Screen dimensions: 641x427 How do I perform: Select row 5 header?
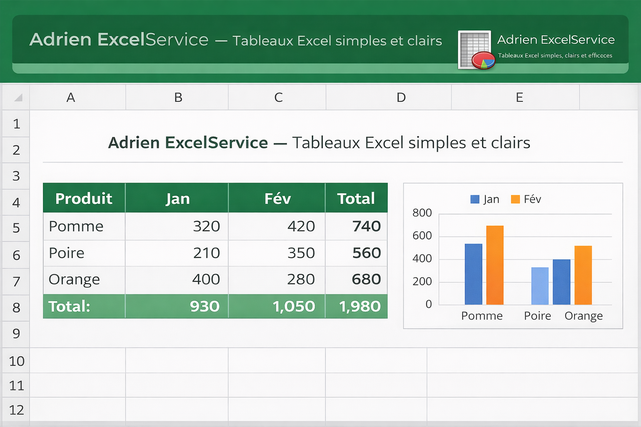(x=15, y=228)
